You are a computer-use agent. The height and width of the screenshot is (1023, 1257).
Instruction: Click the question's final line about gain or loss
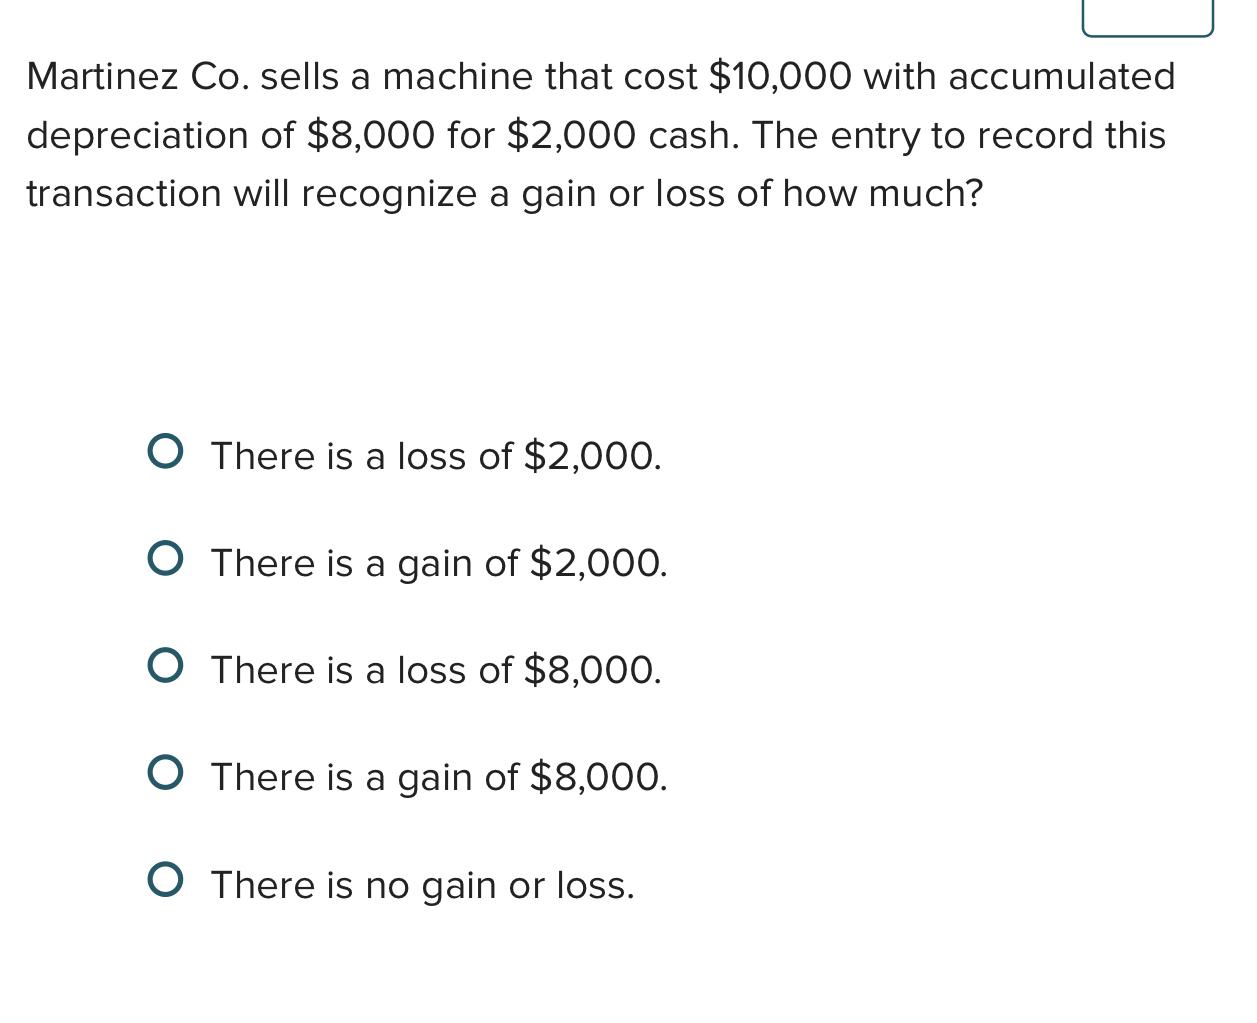point(505,194)
